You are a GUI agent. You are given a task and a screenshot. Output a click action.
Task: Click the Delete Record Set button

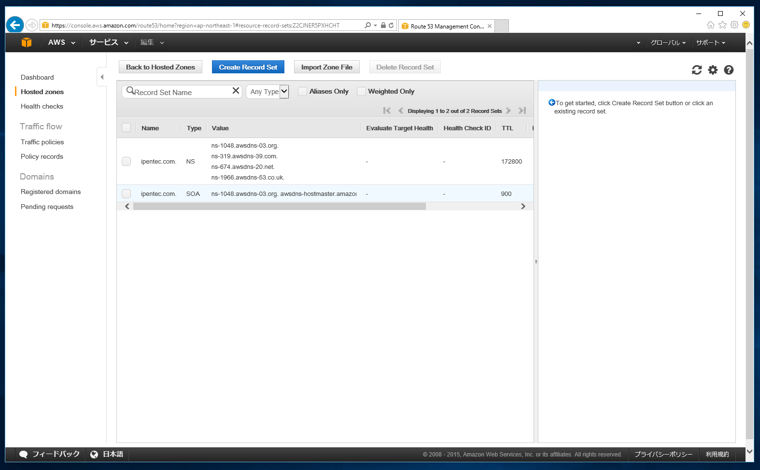click(x=405, y=67)
